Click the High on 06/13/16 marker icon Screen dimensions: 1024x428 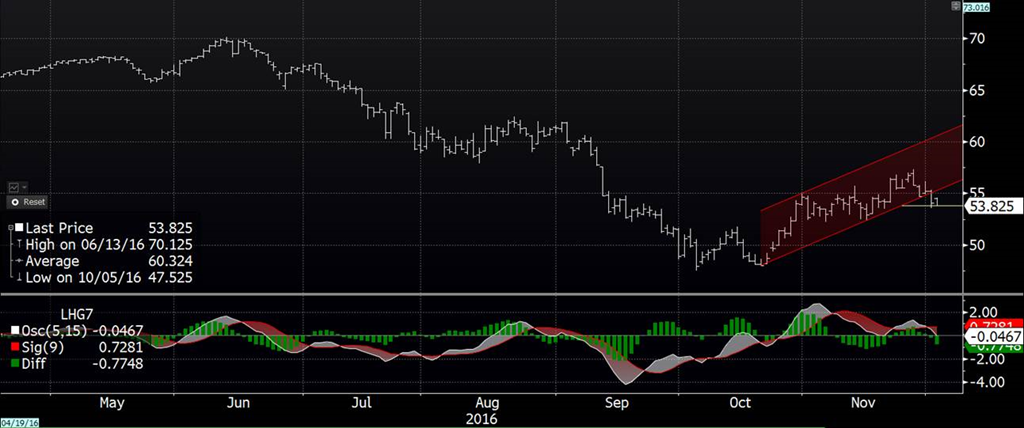tap(20, 244)
